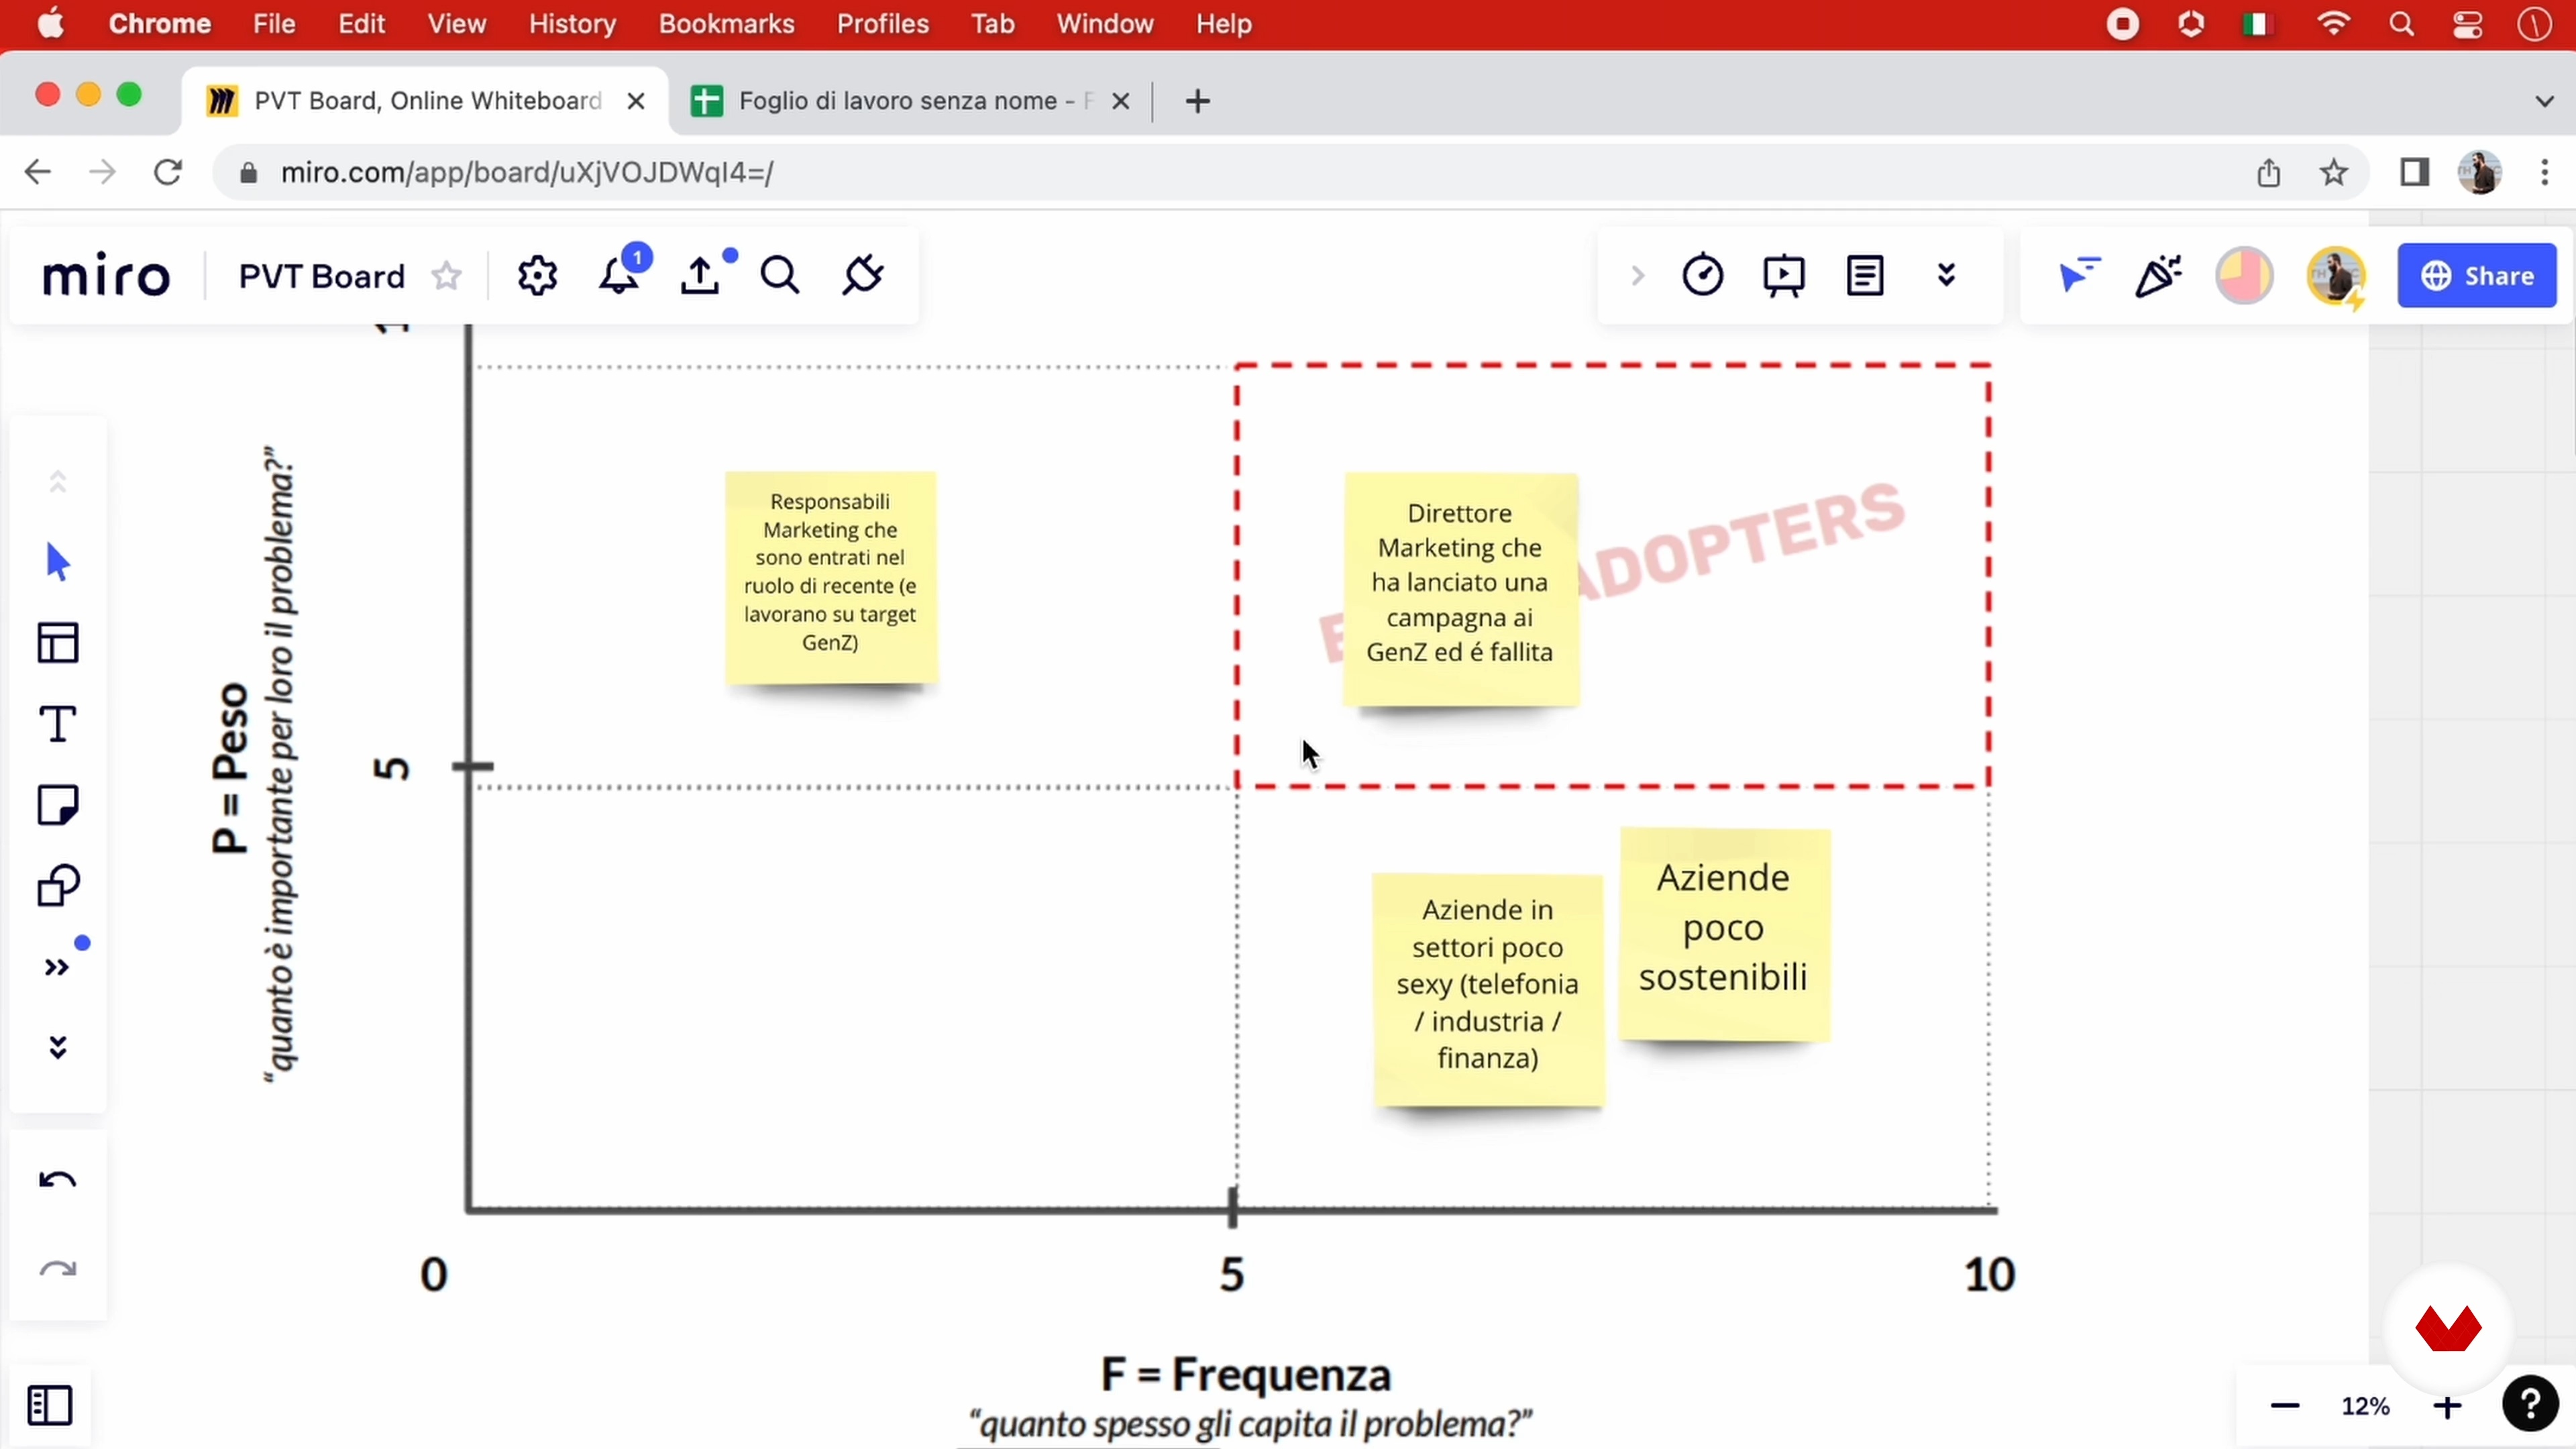Open the View menu
Viewport: 2576px width, 1449px height.
457,24
